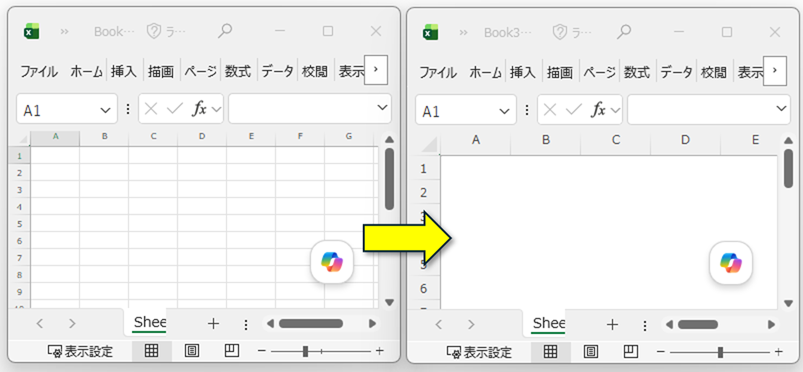
Task: Open ファイル tab in left window
Action: click(39, 72)
